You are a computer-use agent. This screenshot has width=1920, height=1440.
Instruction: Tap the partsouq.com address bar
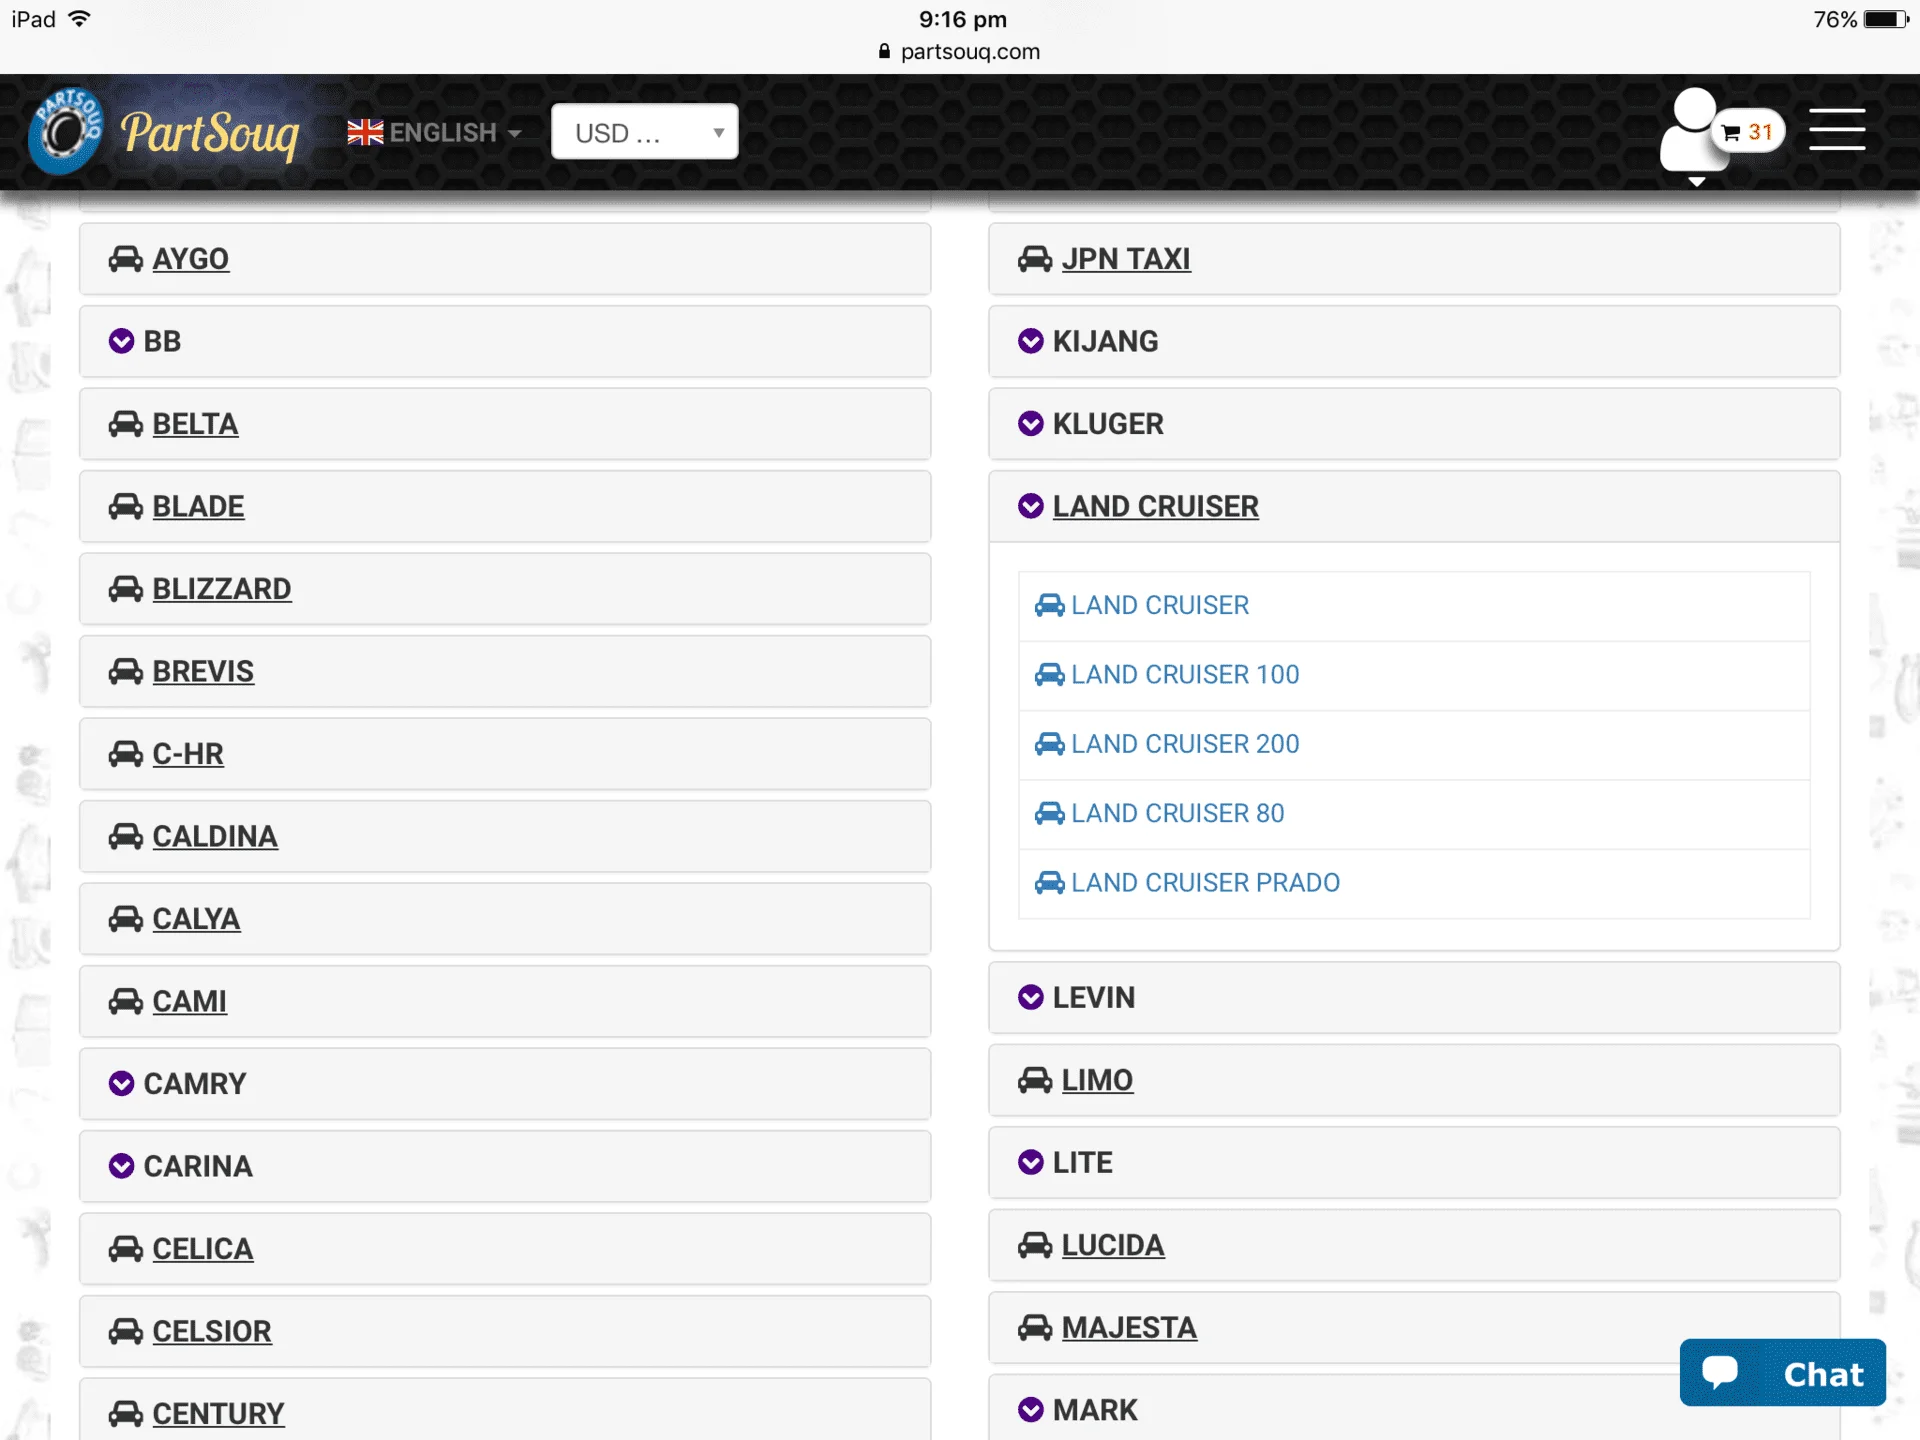tap(960, 51)
